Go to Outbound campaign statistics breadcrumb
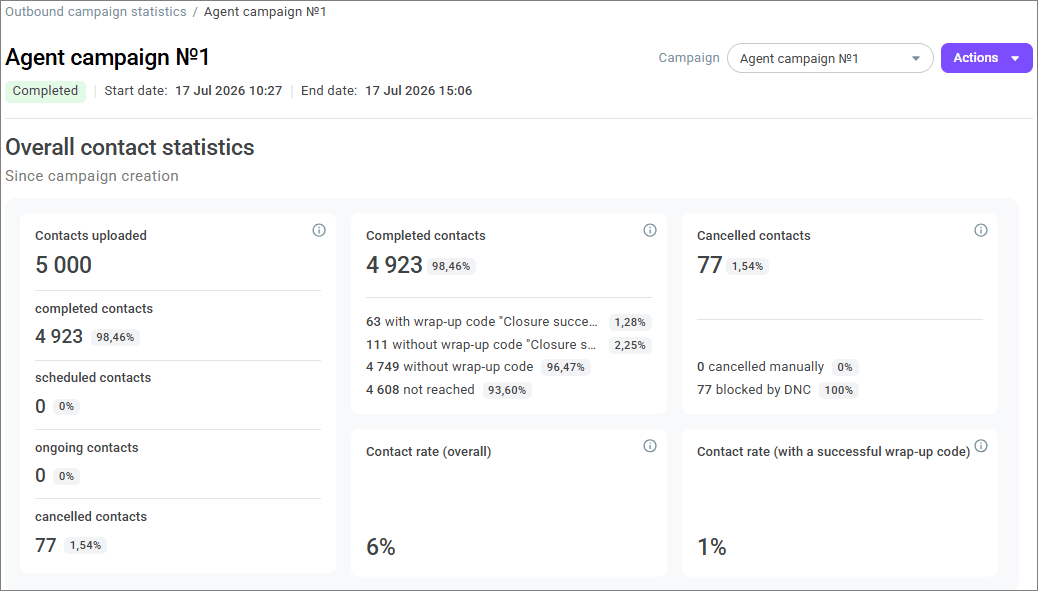Viewport: 1038px width, 591px height. pos(96,12)
